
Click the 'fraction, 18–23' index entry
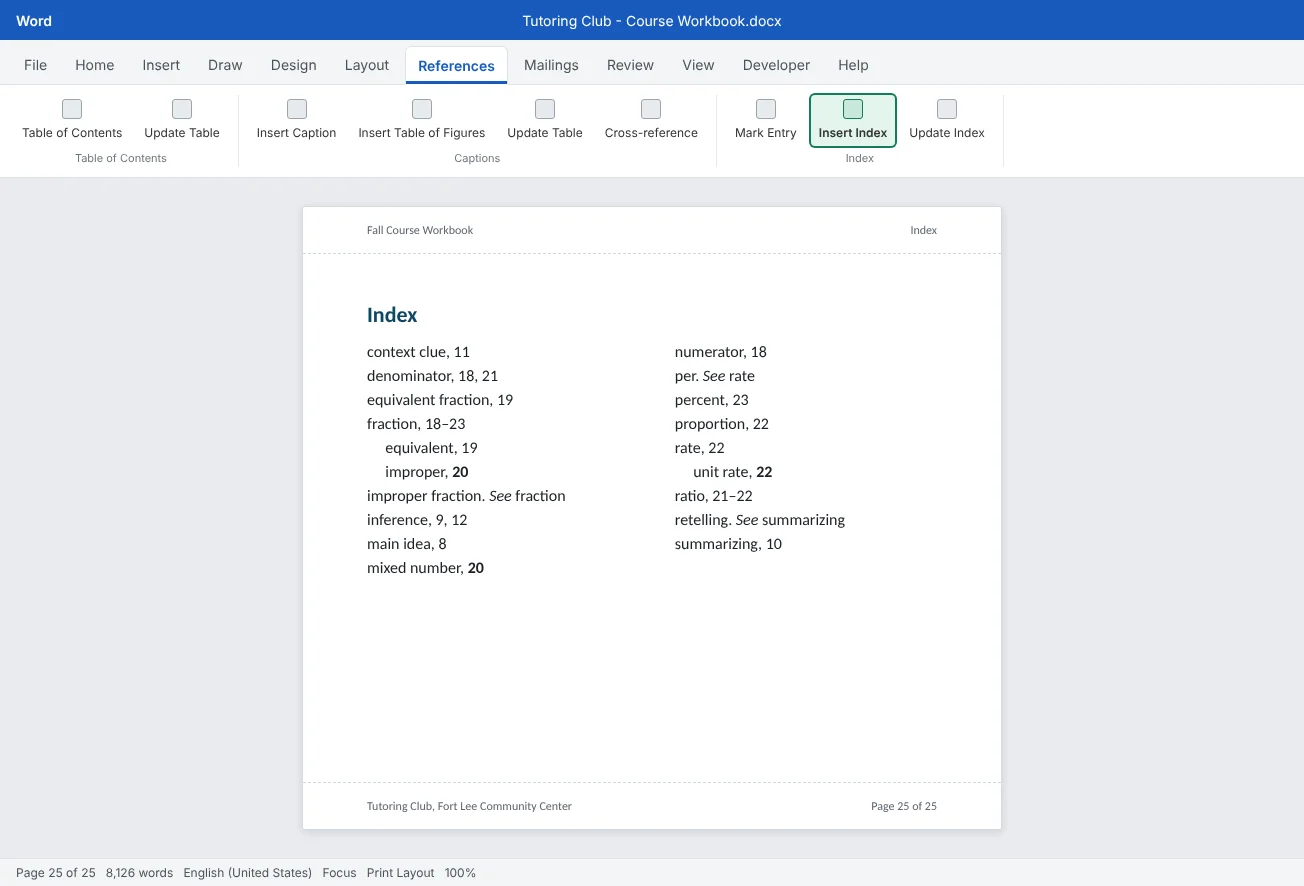416,424
